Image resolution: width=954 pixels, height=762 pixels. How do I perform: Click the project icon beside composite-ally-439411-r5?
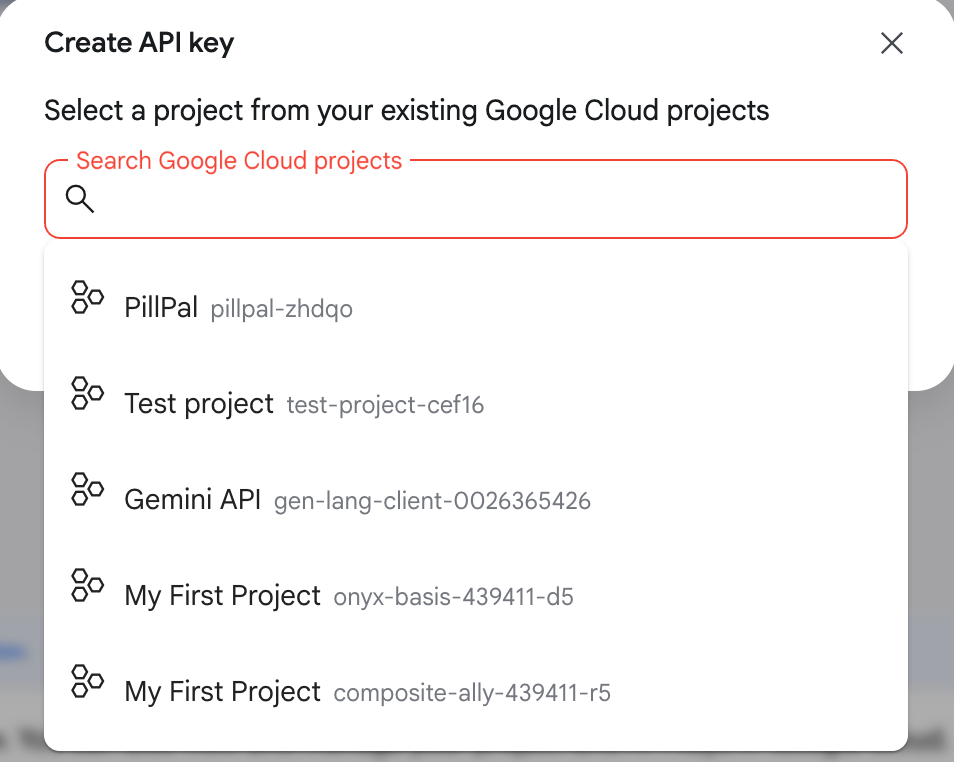pos(87,681)
